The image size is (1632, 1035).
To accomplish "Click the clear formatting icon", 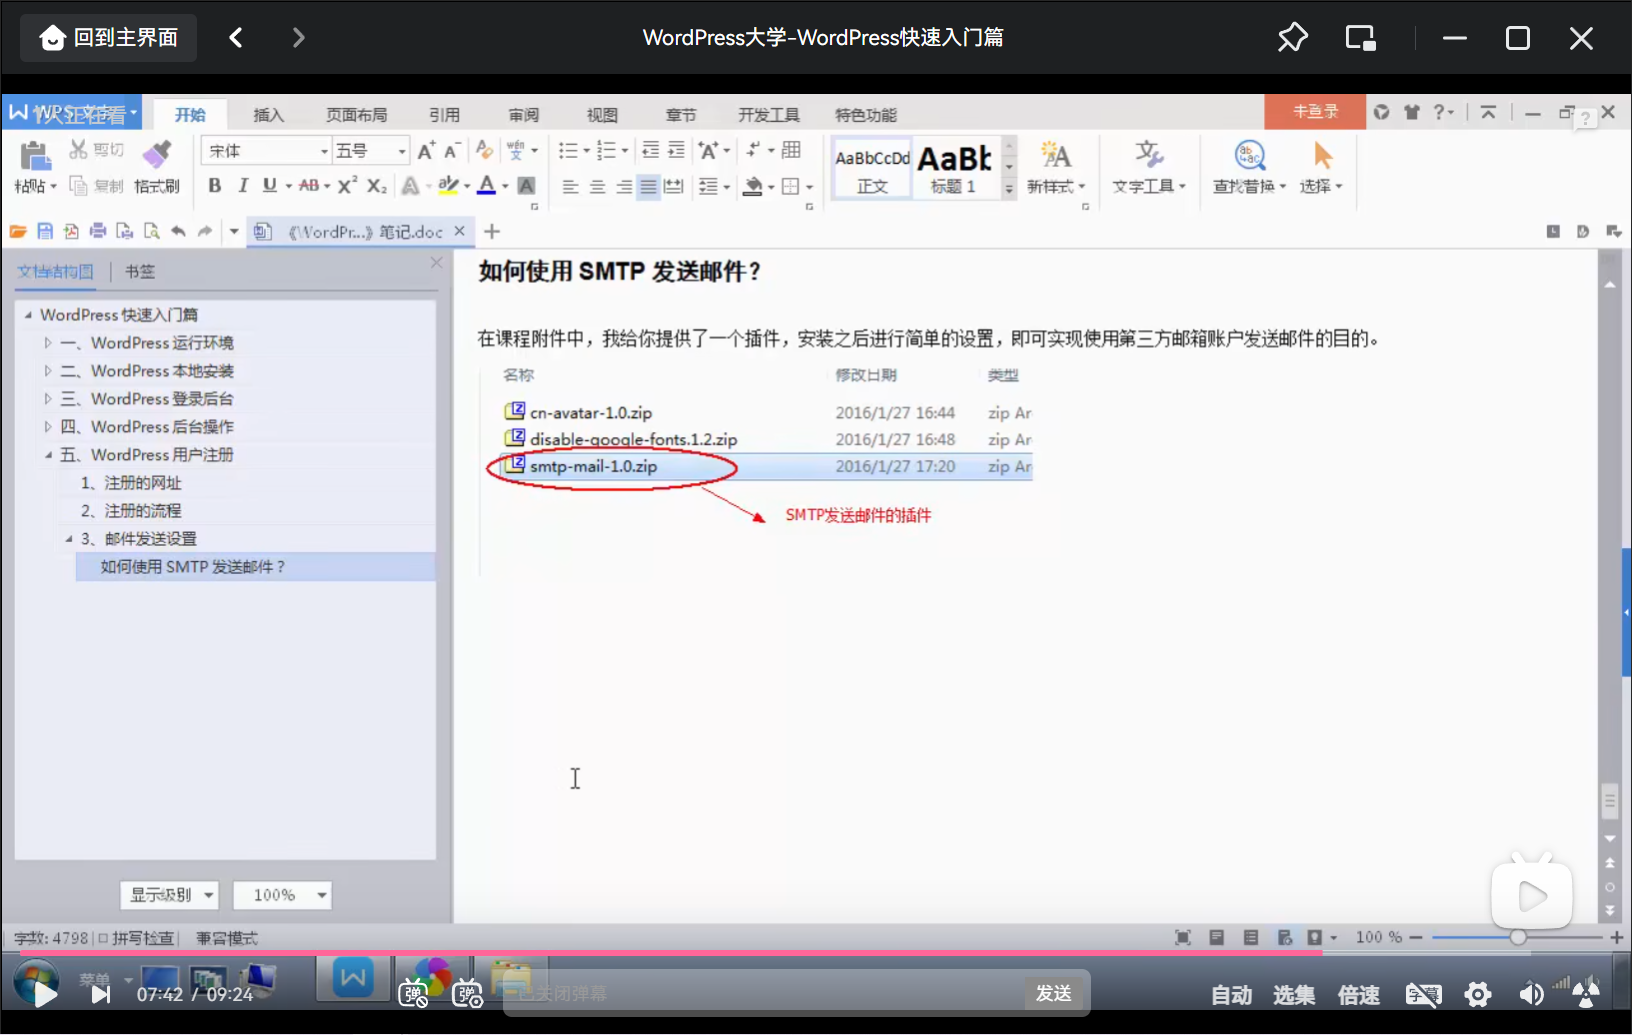I will (484, 150).
